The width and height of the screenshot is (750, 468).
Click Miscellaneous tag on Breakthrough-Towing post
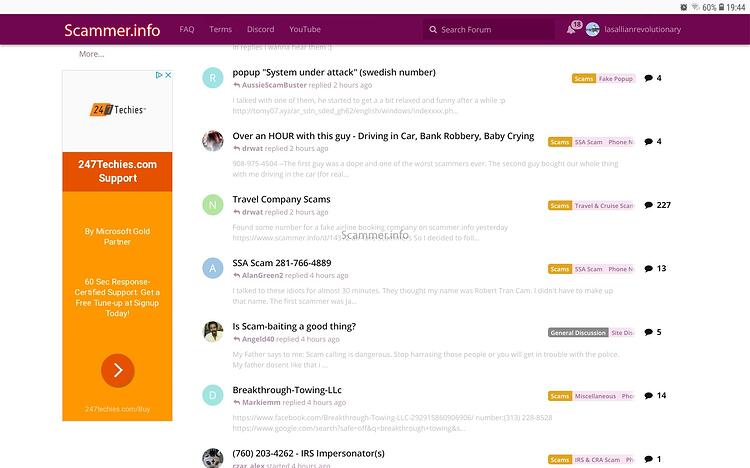pos(595,396)
